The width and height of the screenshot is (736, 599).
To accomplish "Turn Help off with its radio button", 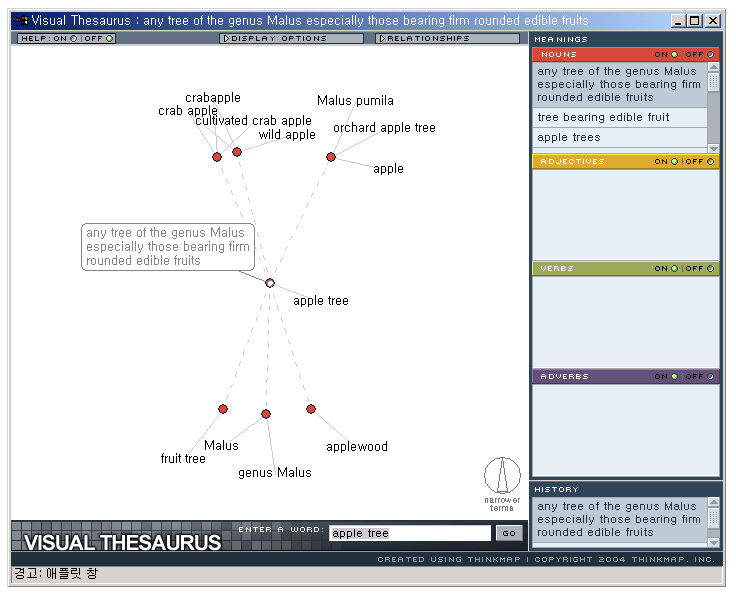I will [109, 38].
